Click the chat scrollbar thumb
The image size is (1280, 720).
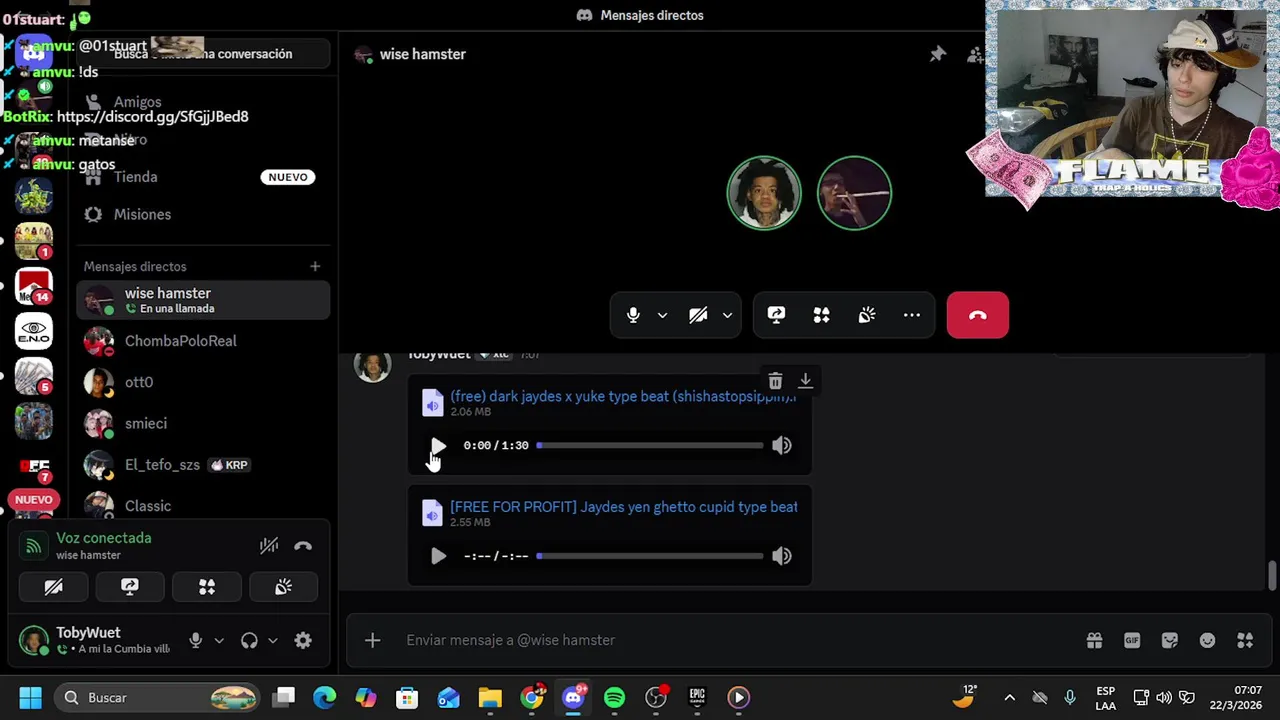(1272, 575)
